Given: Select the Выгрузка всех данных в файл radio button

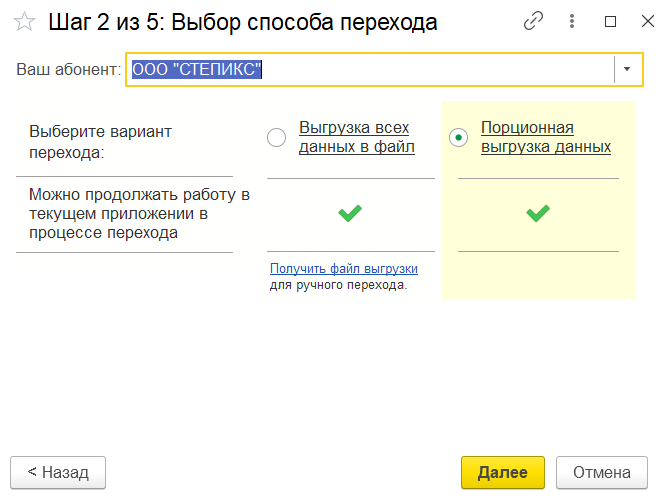Looking at the screenshot, I should [x=277, y=138].
